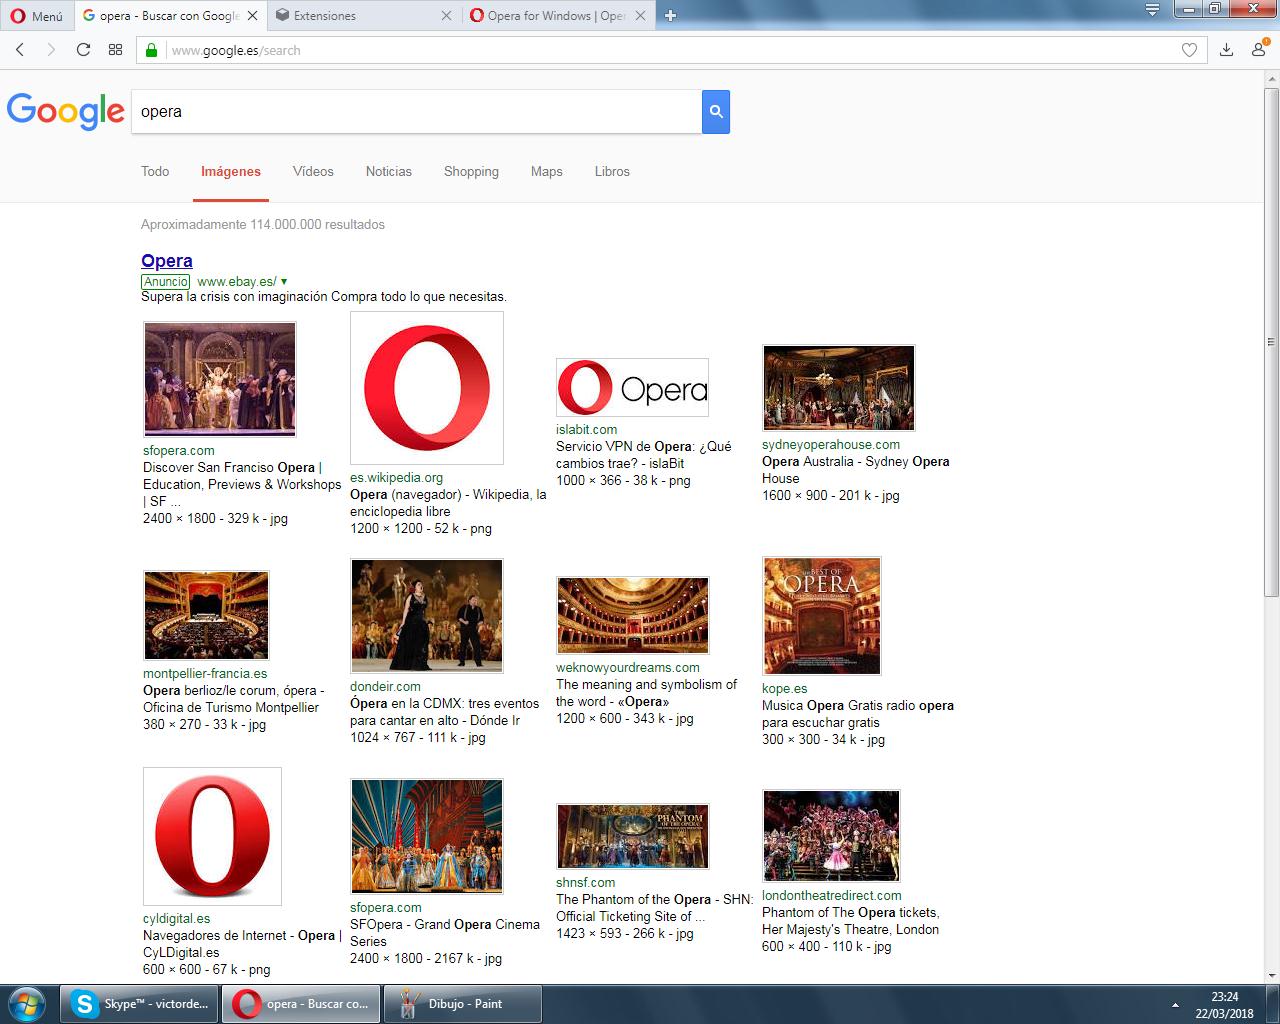Screen dimensions: 1280x1024
Task: Click the page reload icon
Action: pyautogui.click(x=83, y=50)
